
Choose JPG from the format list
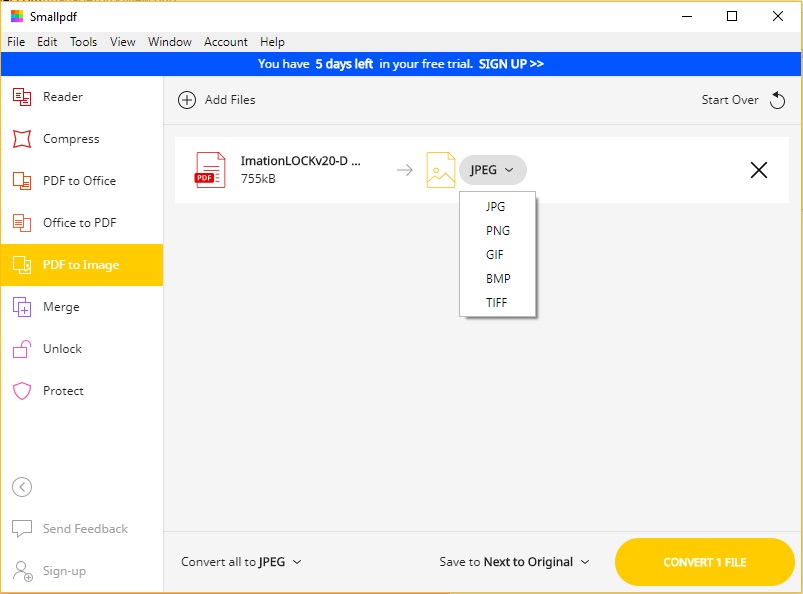[x=497, y=206]
